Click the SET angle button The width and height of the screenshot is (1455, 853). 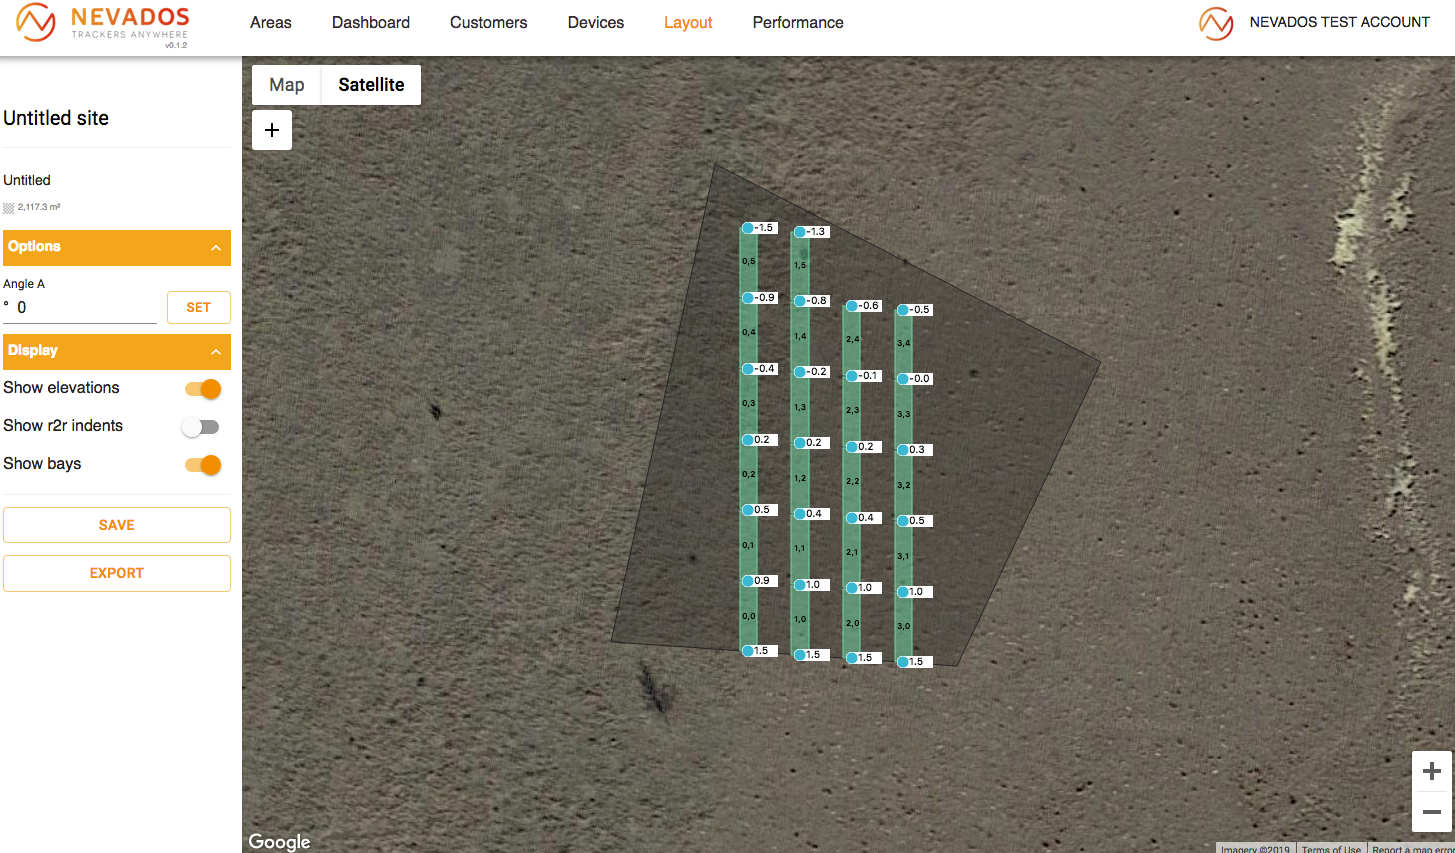198,308
